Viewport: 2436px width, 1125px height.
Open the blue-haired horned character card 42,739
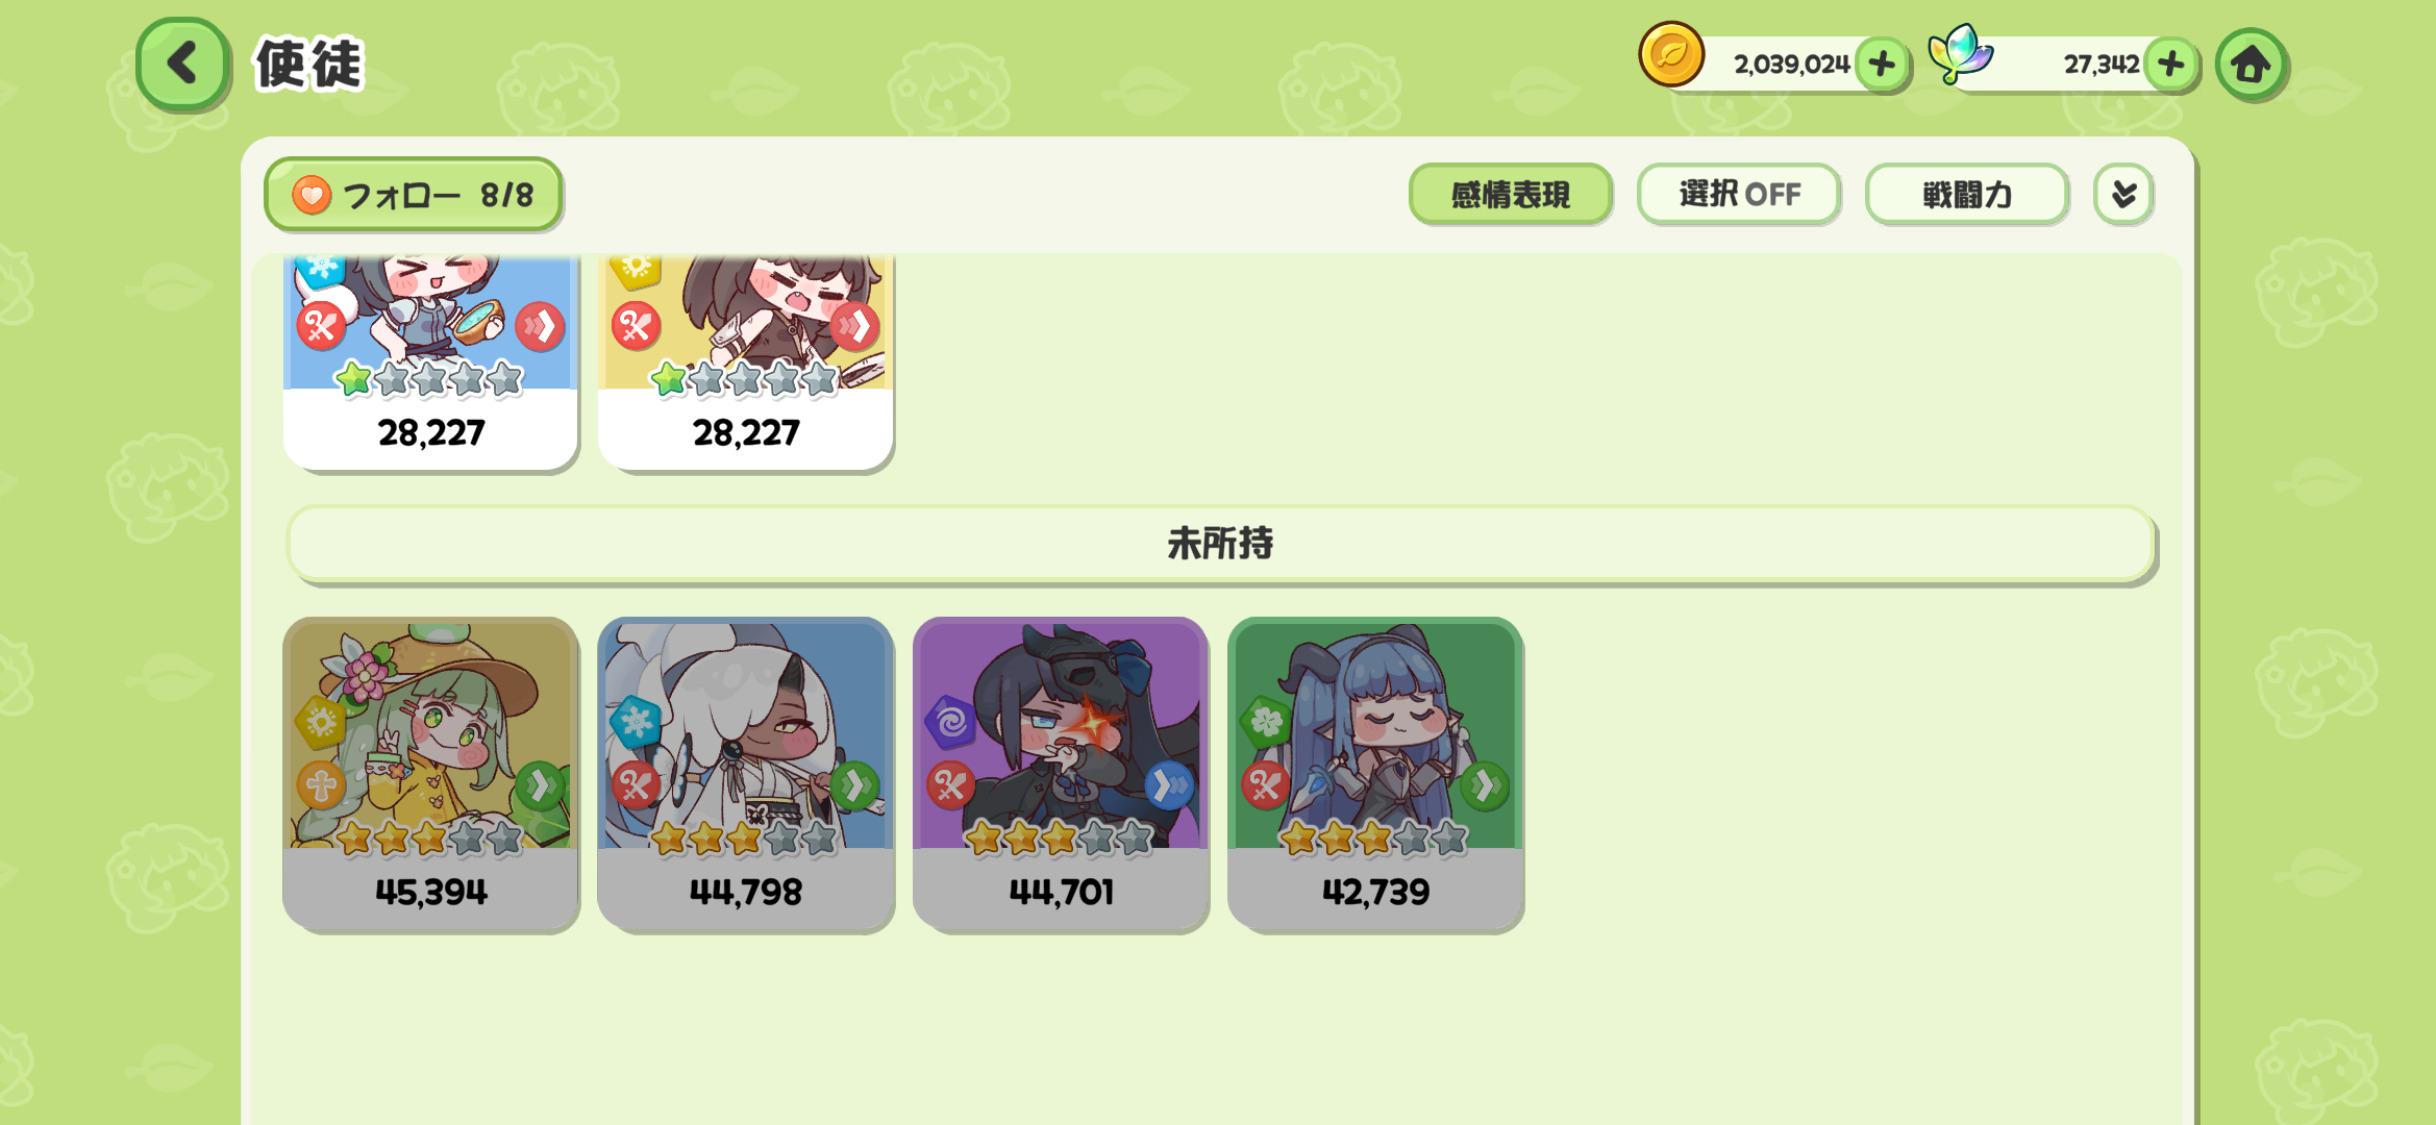point(1375,774)
